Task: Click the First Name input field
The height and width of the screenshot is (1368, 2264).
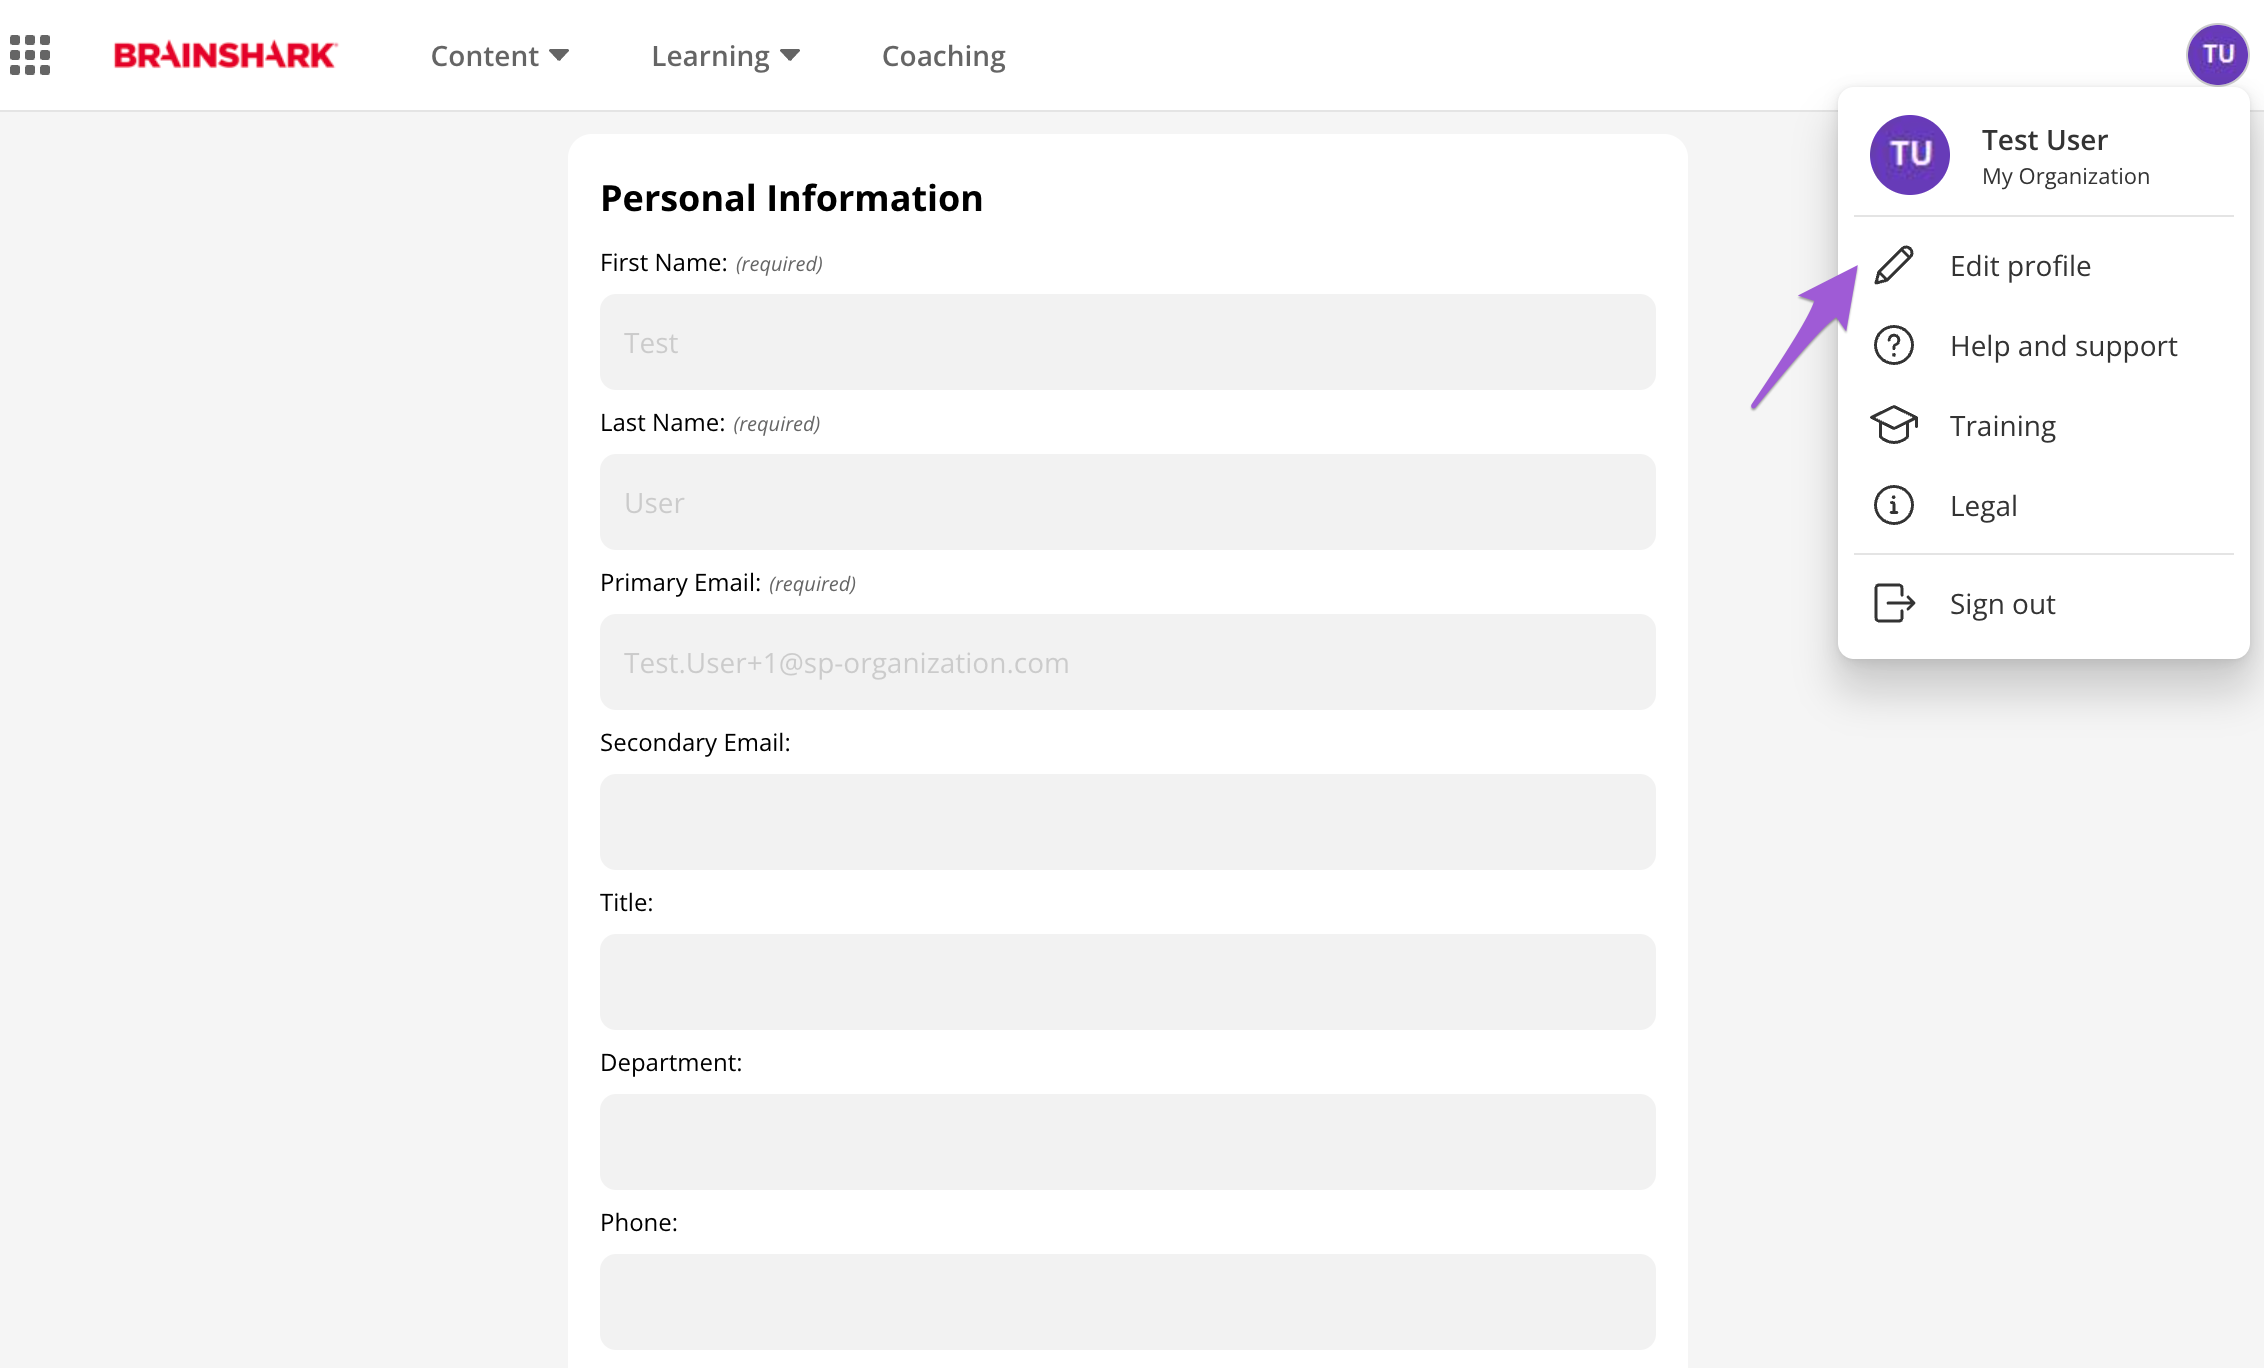Action: [1127, 342]
